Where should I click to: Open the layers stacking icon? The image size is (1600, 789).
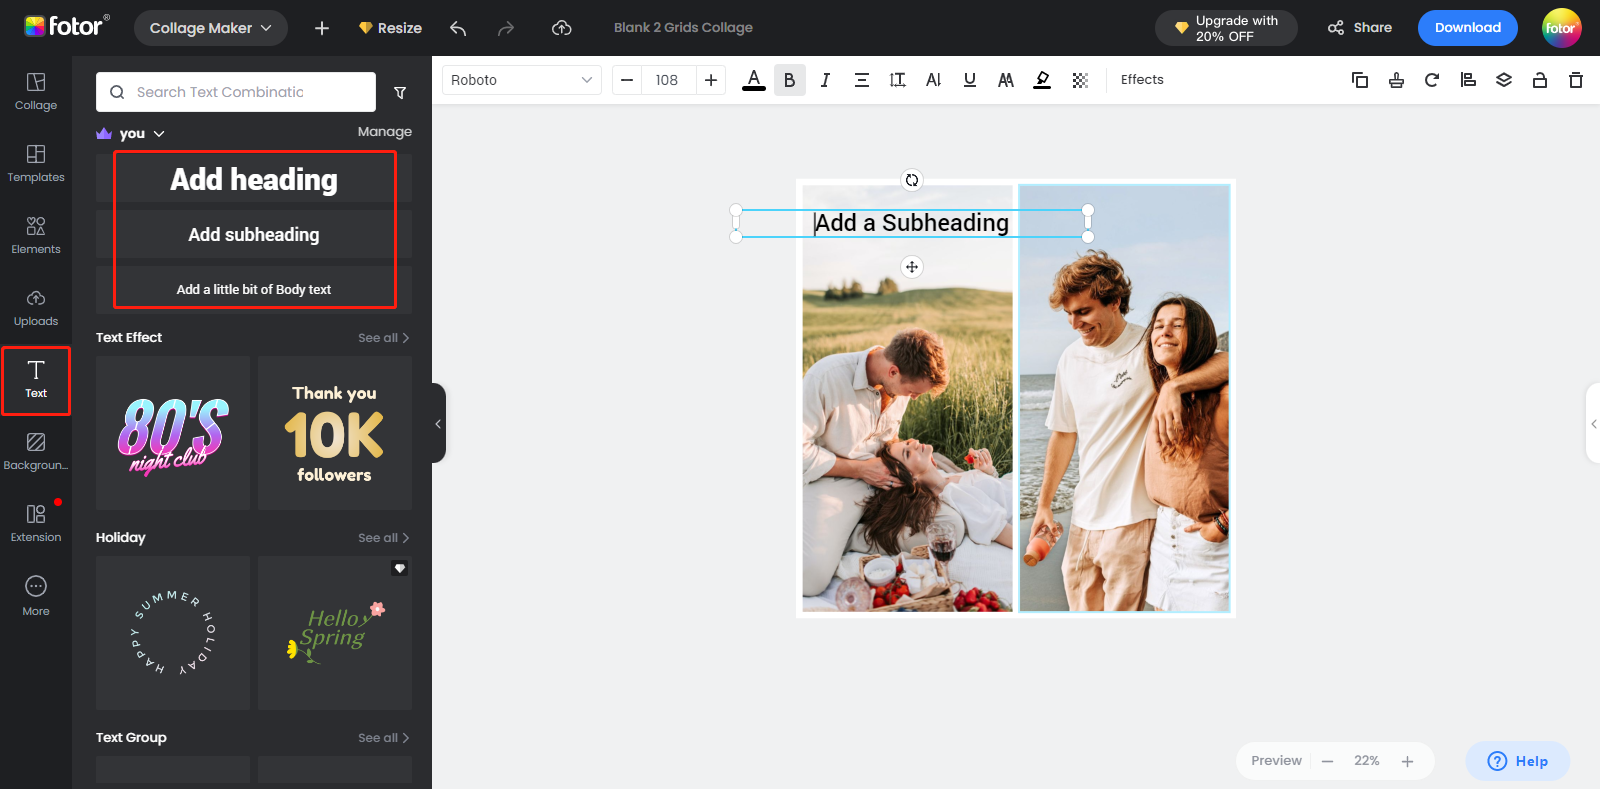pos(1503,80)
